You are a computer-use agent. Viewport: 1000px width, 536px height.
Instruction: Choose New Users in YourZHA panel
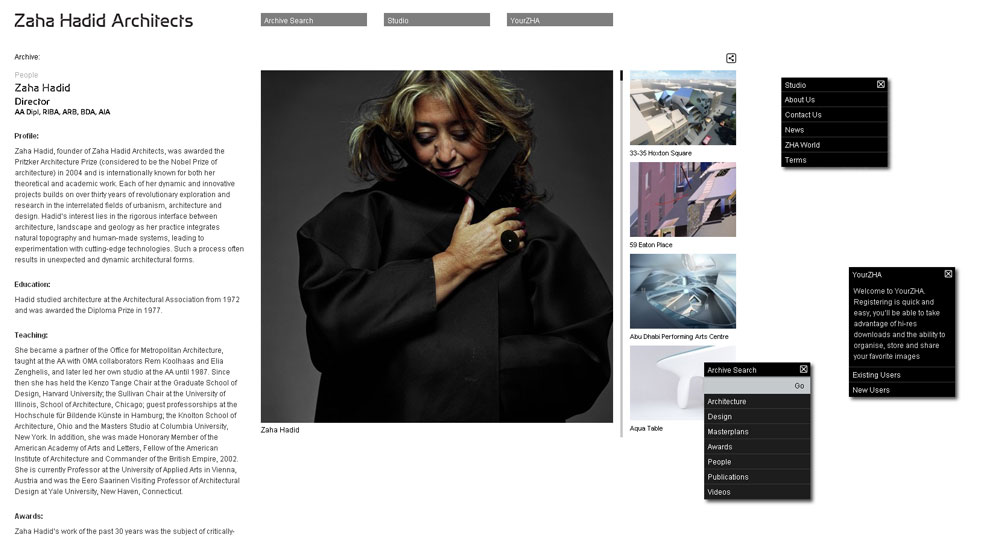pyautogui.click(x=902, y=390)
